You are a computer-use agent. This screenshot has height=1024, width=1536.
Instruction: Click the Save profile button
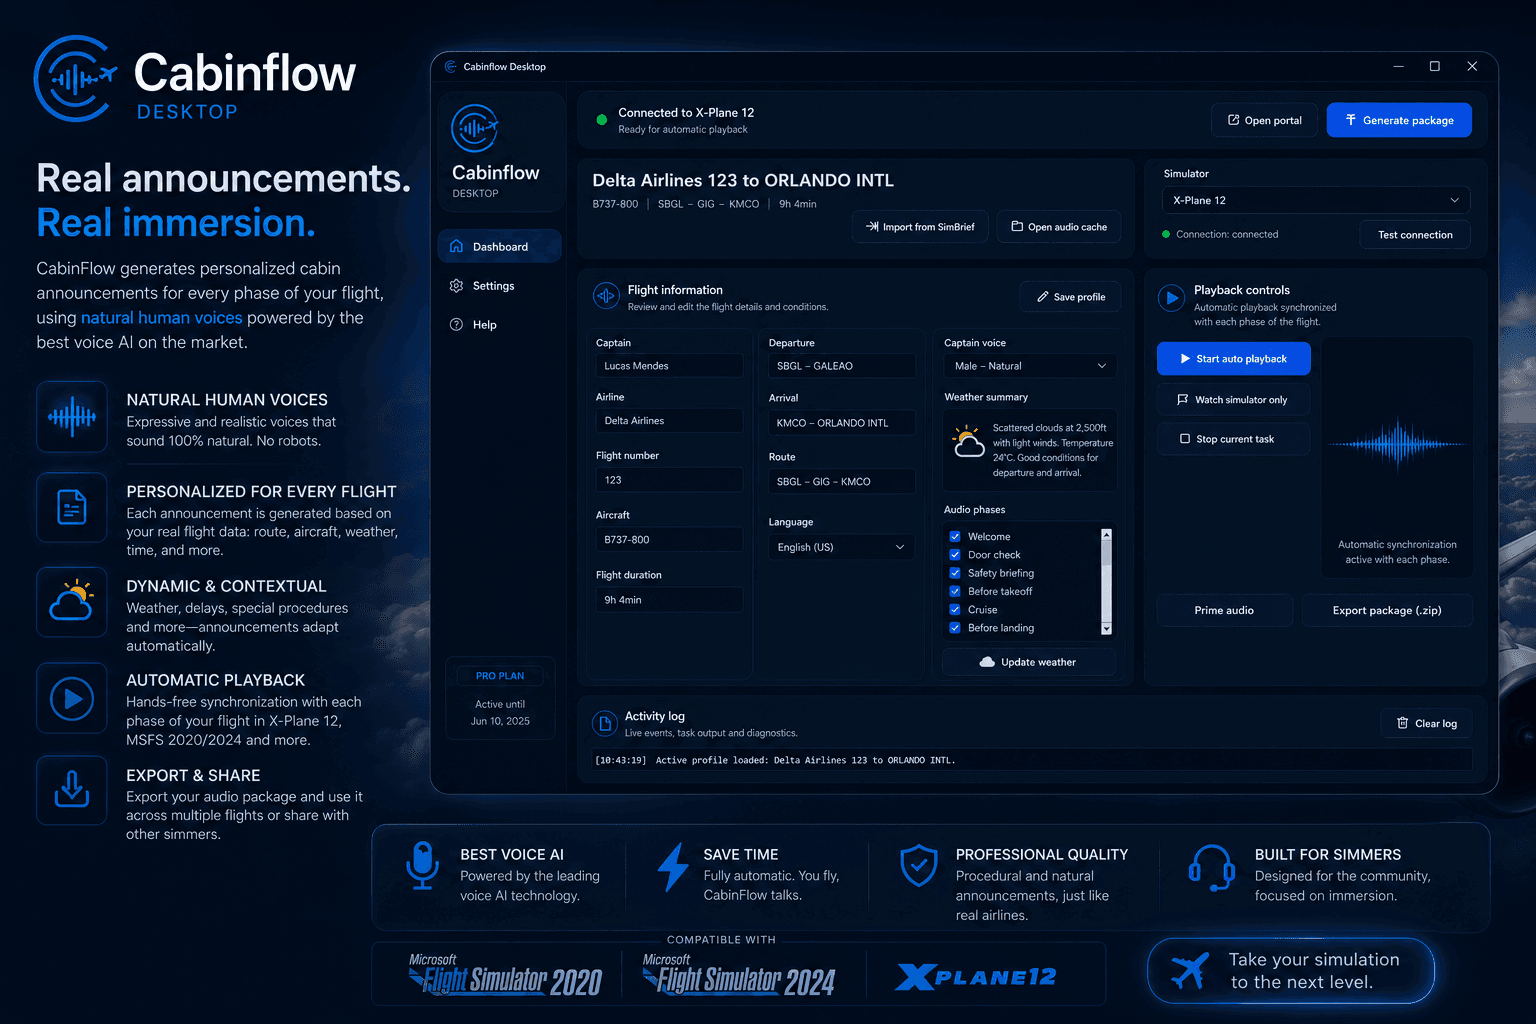[x=1070, y=297]
